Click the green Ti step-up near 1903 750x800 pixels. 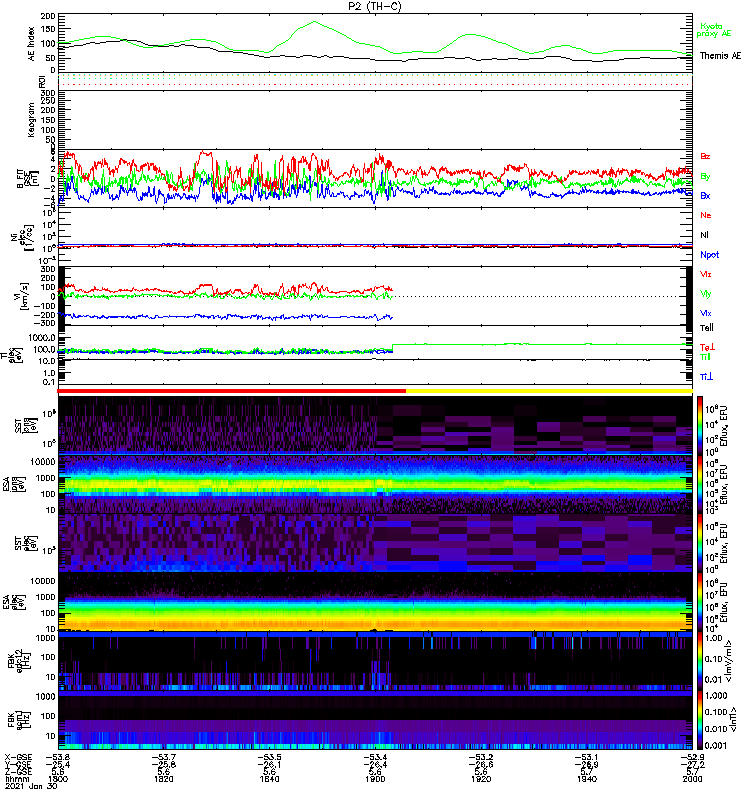click(x=393, y=347)
